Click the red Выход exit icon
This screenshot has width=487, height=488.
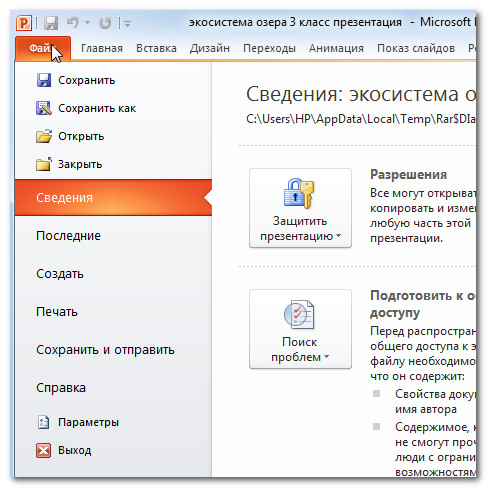point(44,450)
